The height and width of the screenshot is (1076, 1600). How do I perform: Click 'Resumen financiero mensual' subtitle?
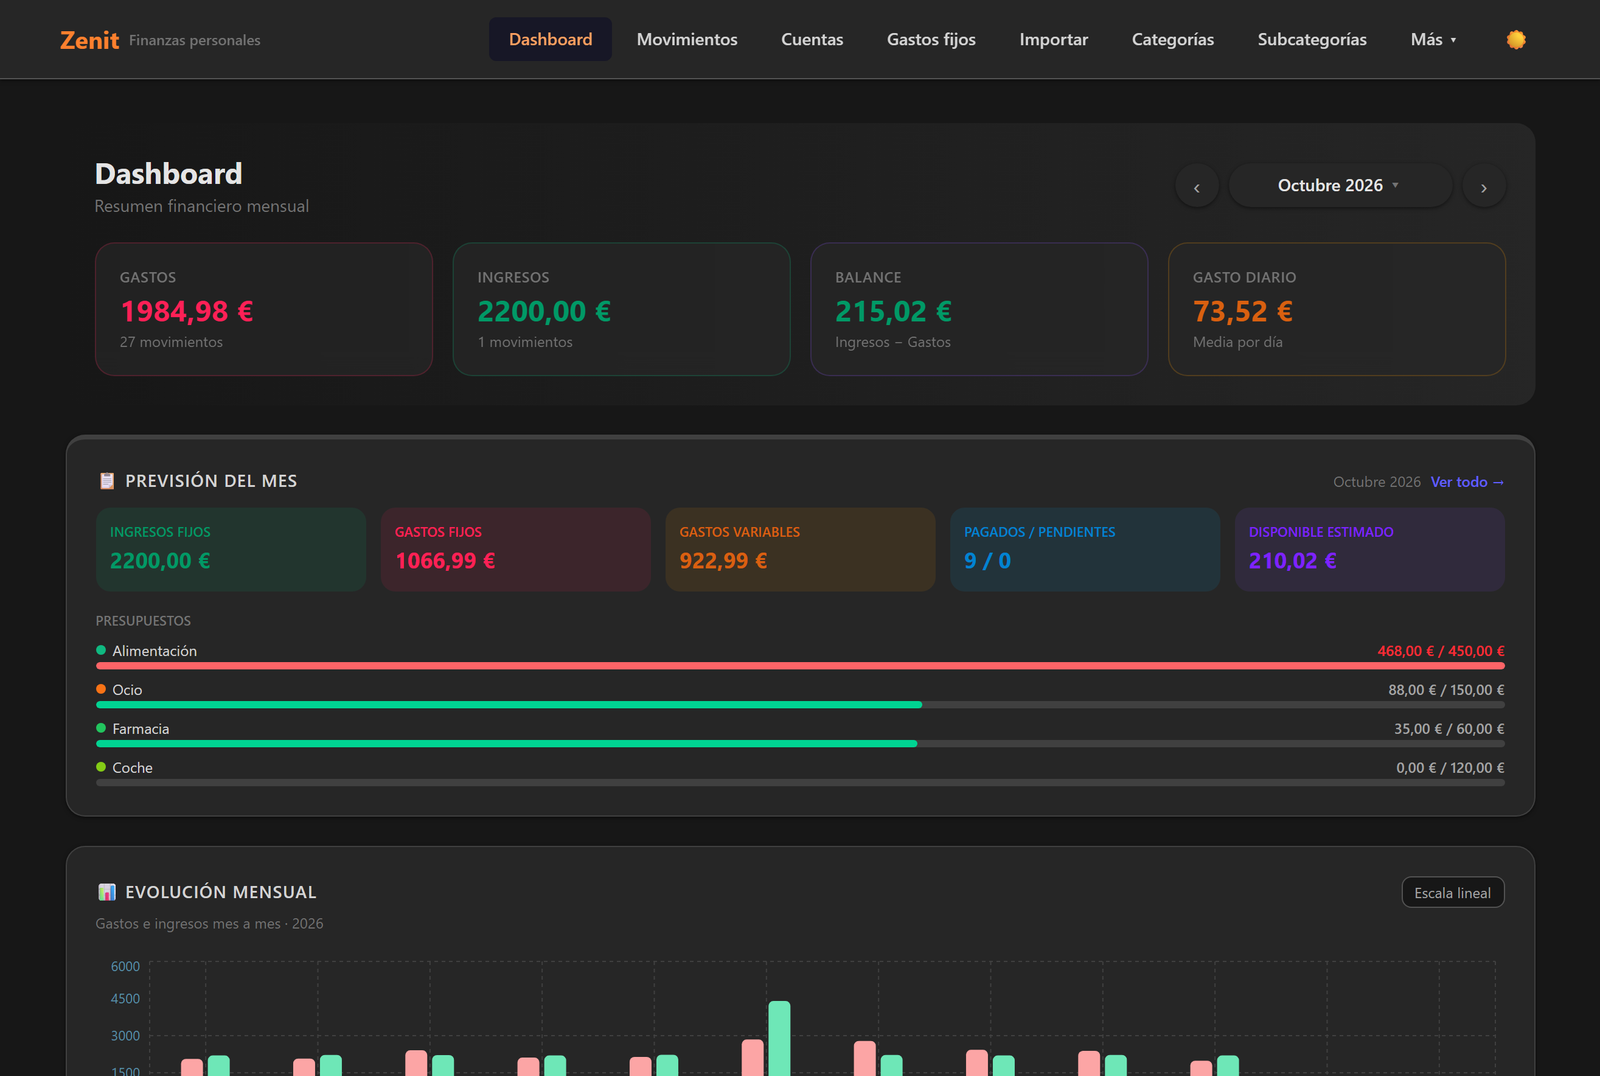pos(202,206)
